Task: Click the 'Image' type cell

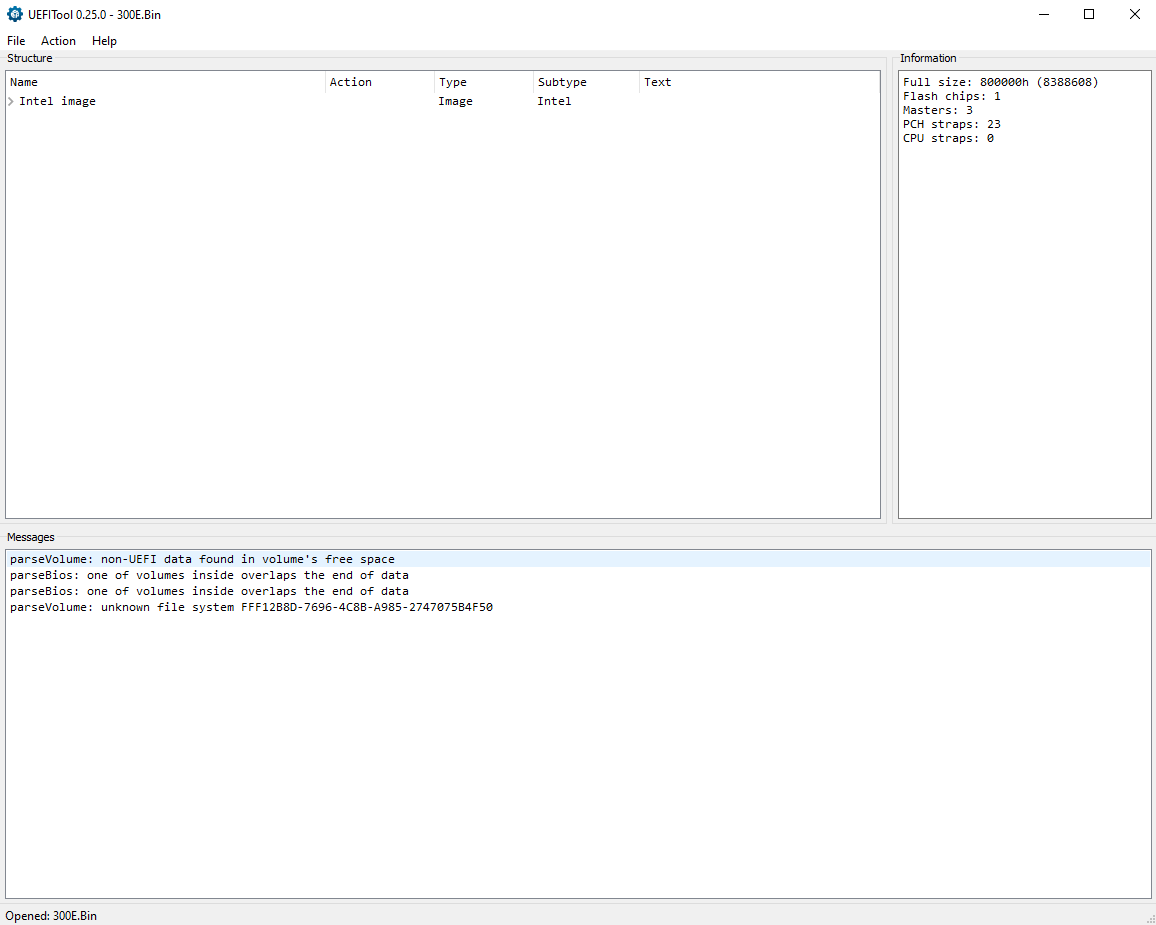Action: click(456, 101)
